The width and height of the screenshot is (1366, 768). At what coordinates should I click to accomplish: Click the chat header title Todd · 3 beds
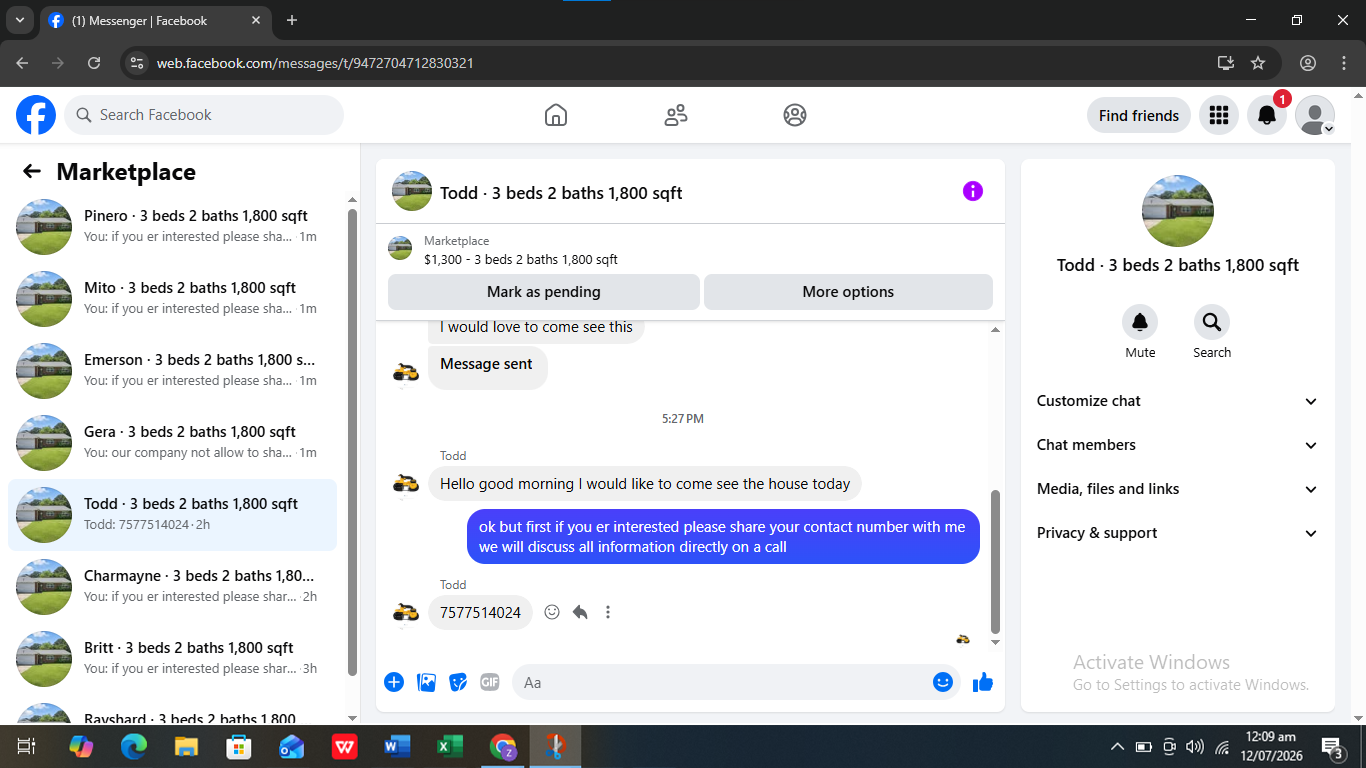[561, 193]
